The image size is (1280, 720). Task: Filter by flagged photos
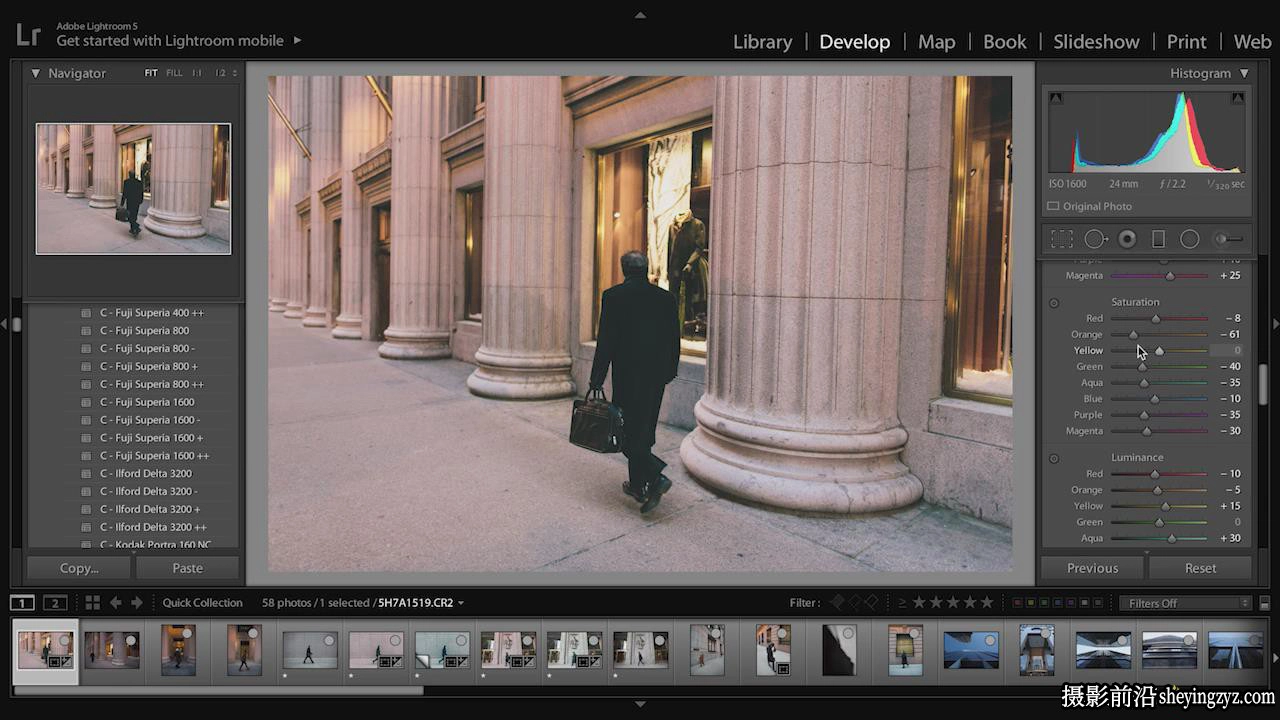coord(838,602)
